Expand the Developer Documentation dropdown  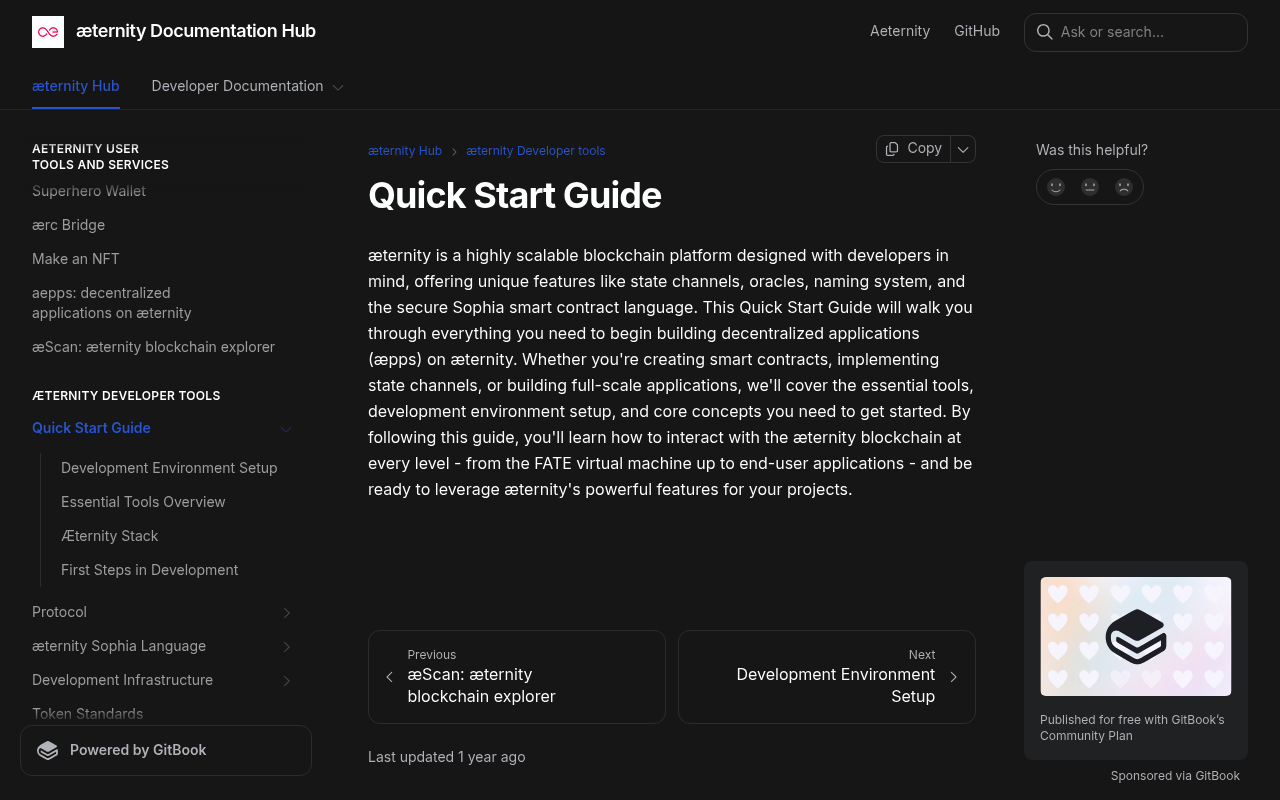[338, 87]
